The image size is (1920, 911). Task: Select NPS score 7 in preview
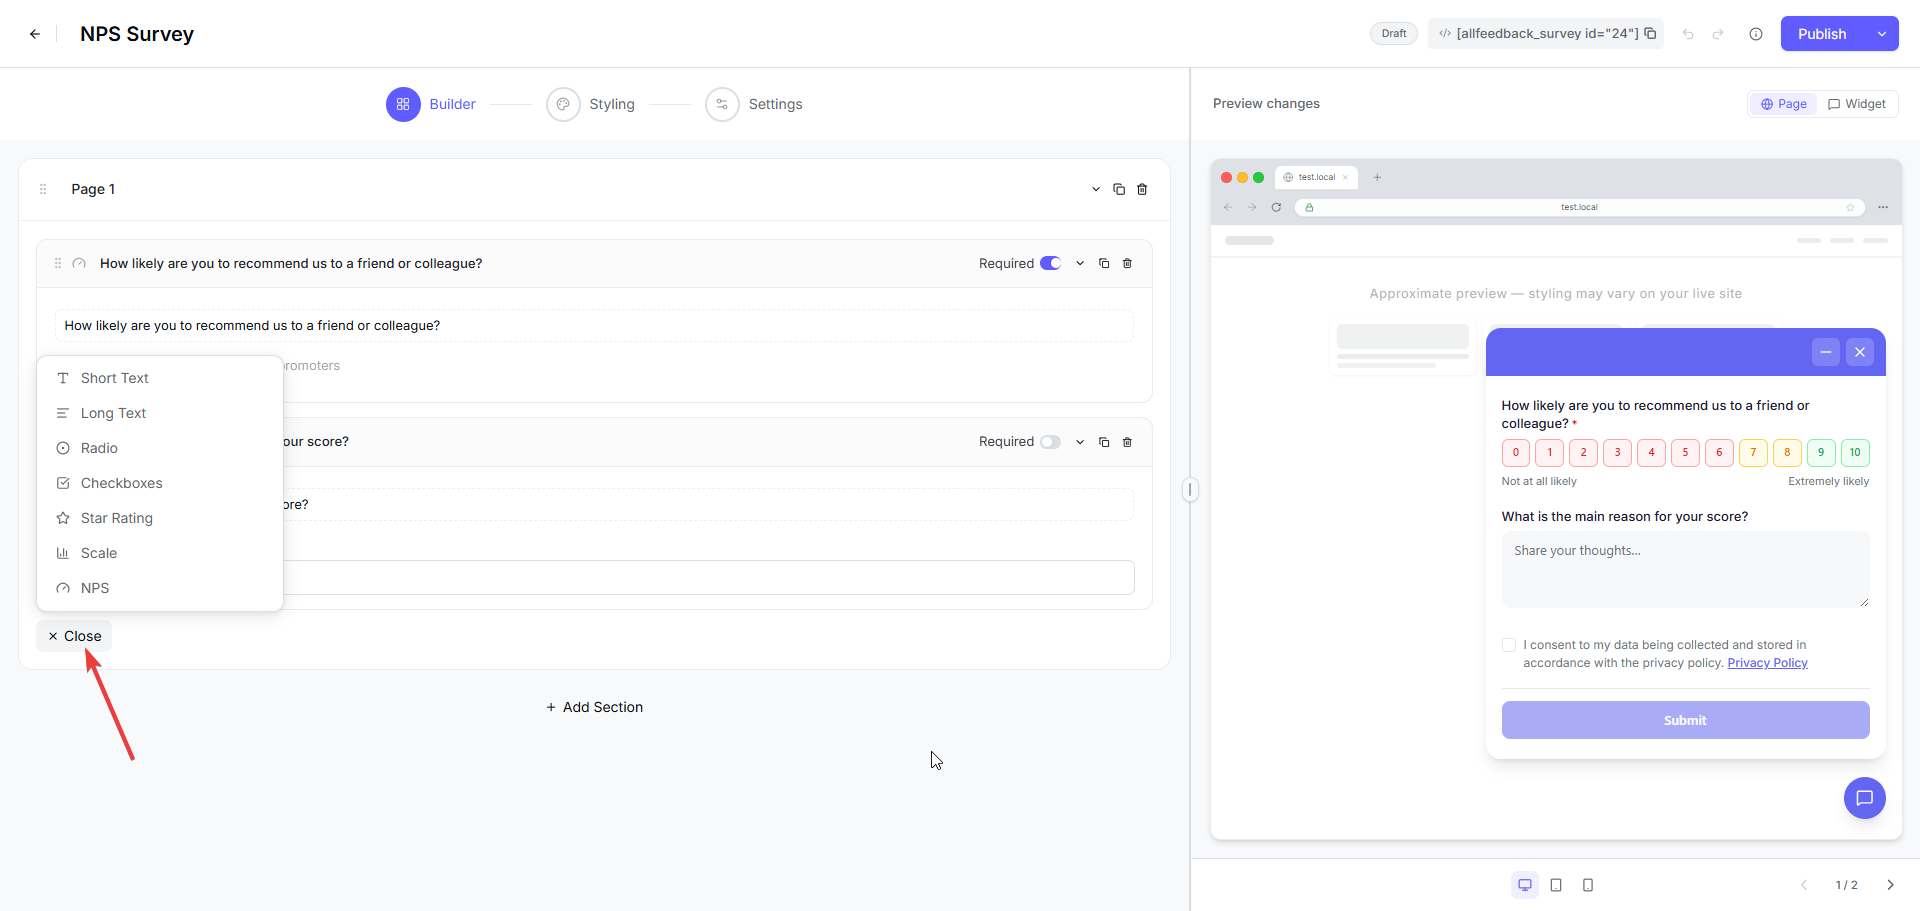click(1753, 453)
